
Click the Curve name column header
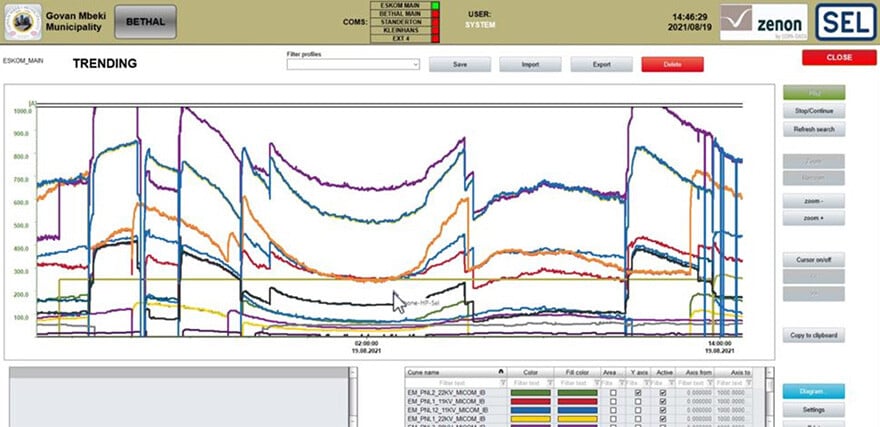(x=456, y=372)
